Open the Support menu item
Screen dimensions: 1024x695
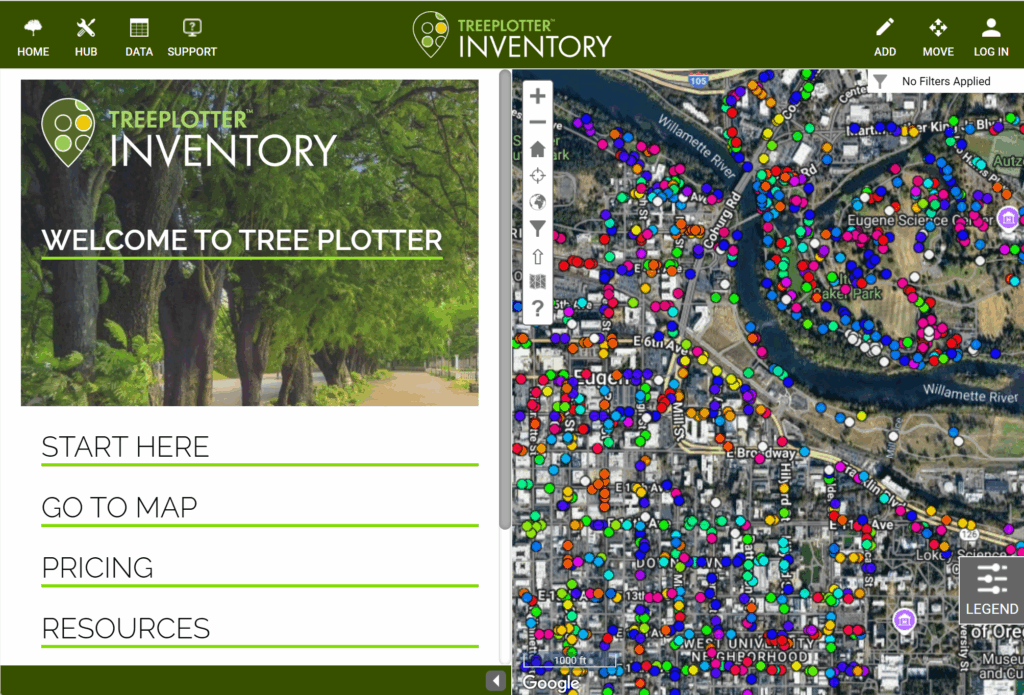(x=192, y=36)
